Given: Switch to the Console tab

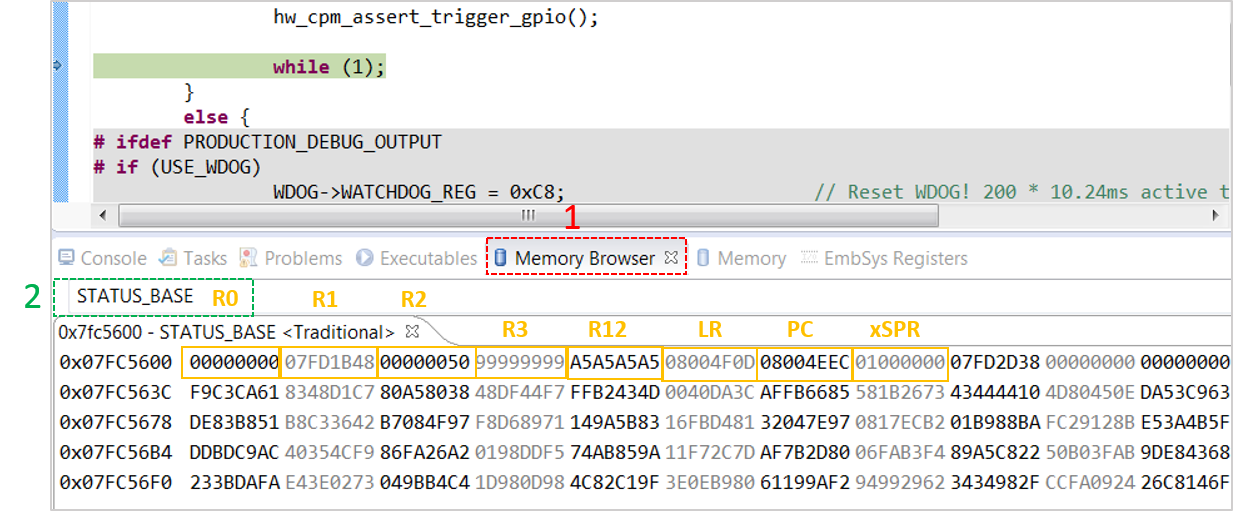Looking at the screenshot, I should coord(103,258).
